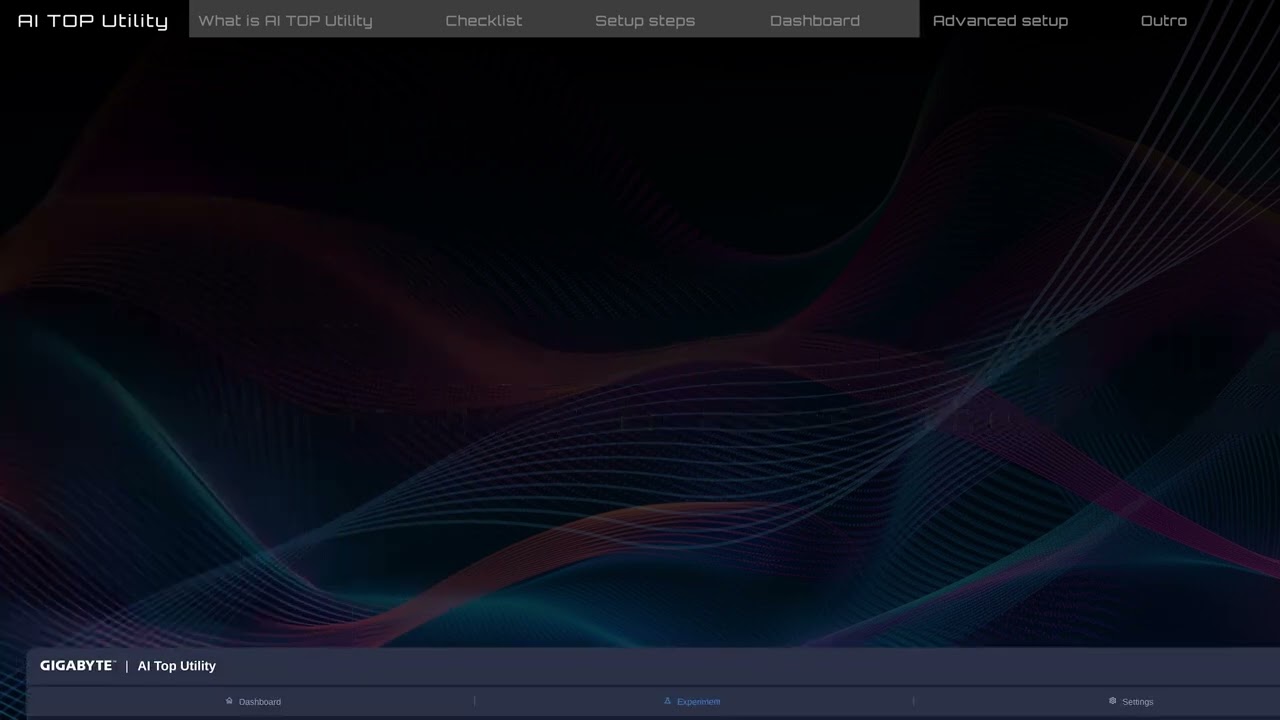Switch to the Advanced setup chapter
The height and width of the screenshot is (720, 1280).
pyautogui.click(x=1000, y=20)
